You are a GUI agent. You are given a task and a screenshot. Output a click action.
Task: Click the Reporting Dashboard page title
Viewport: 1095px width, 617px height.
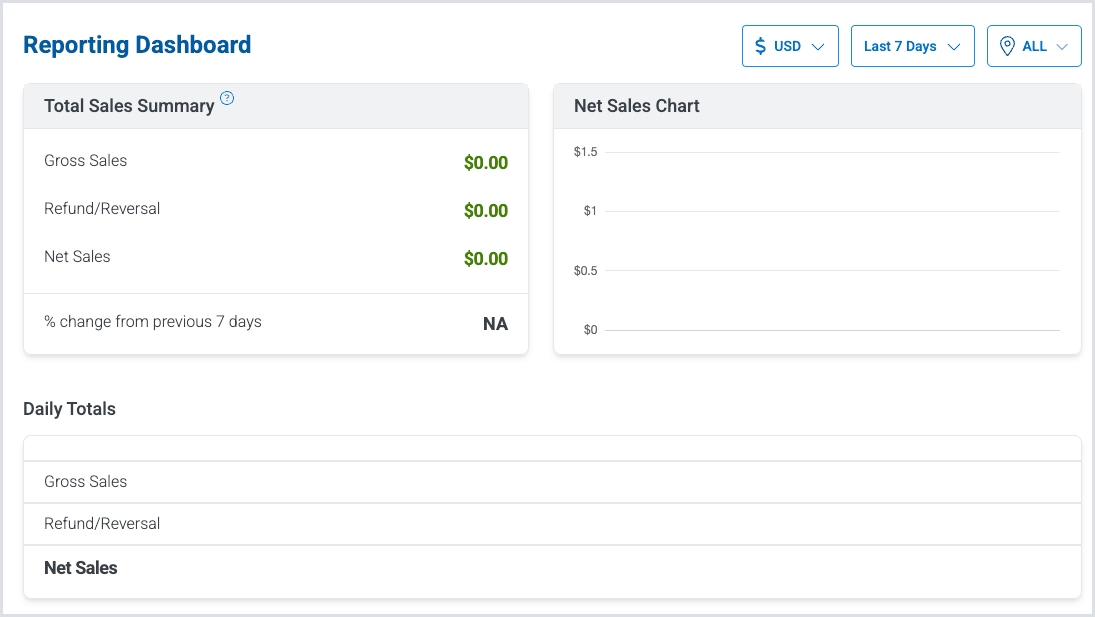tap(137, 45)
